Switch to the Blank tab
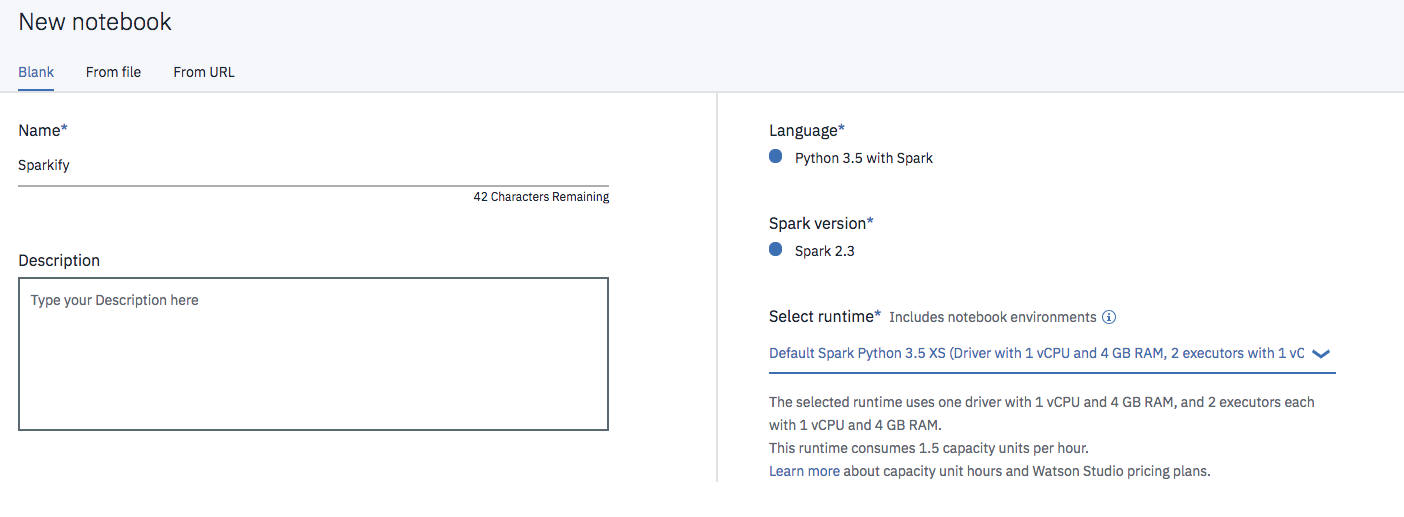The height and width of the screenshot is (517, 1404). 36,72
